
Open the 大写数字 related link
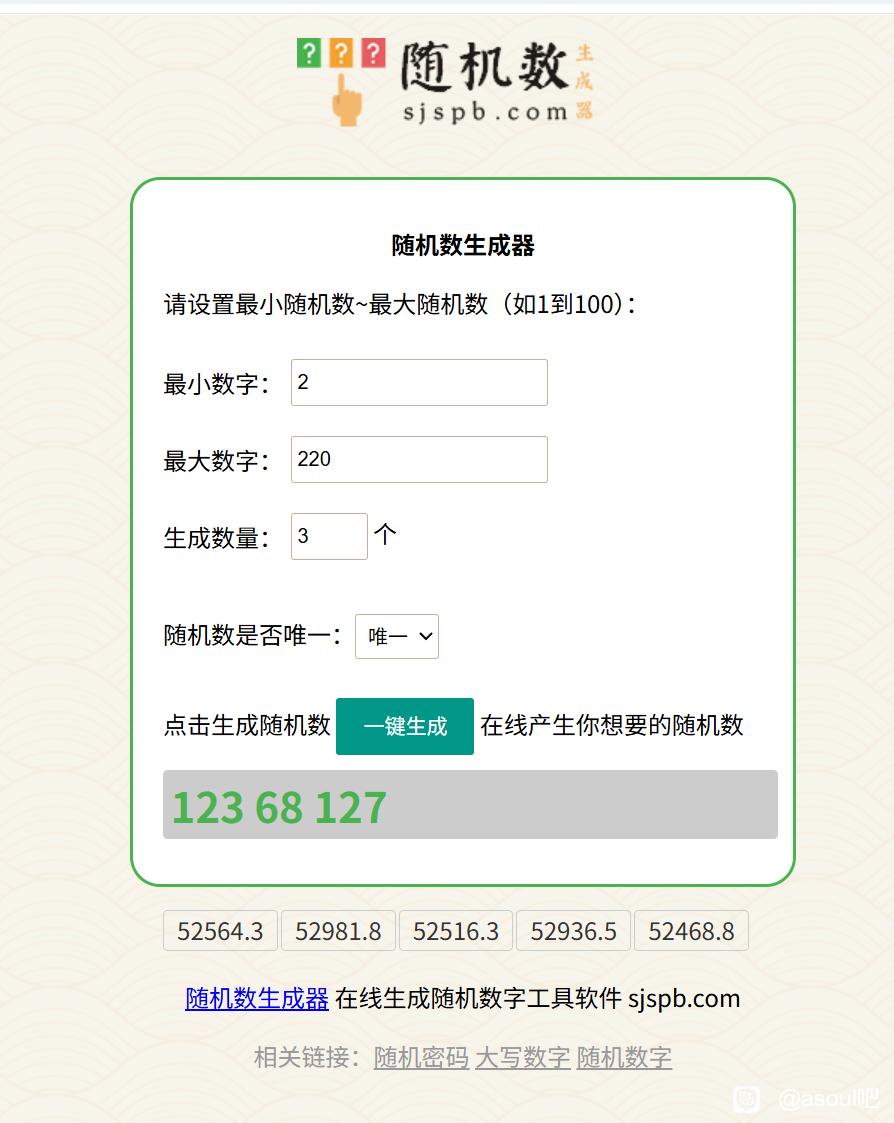[523, 1057]
